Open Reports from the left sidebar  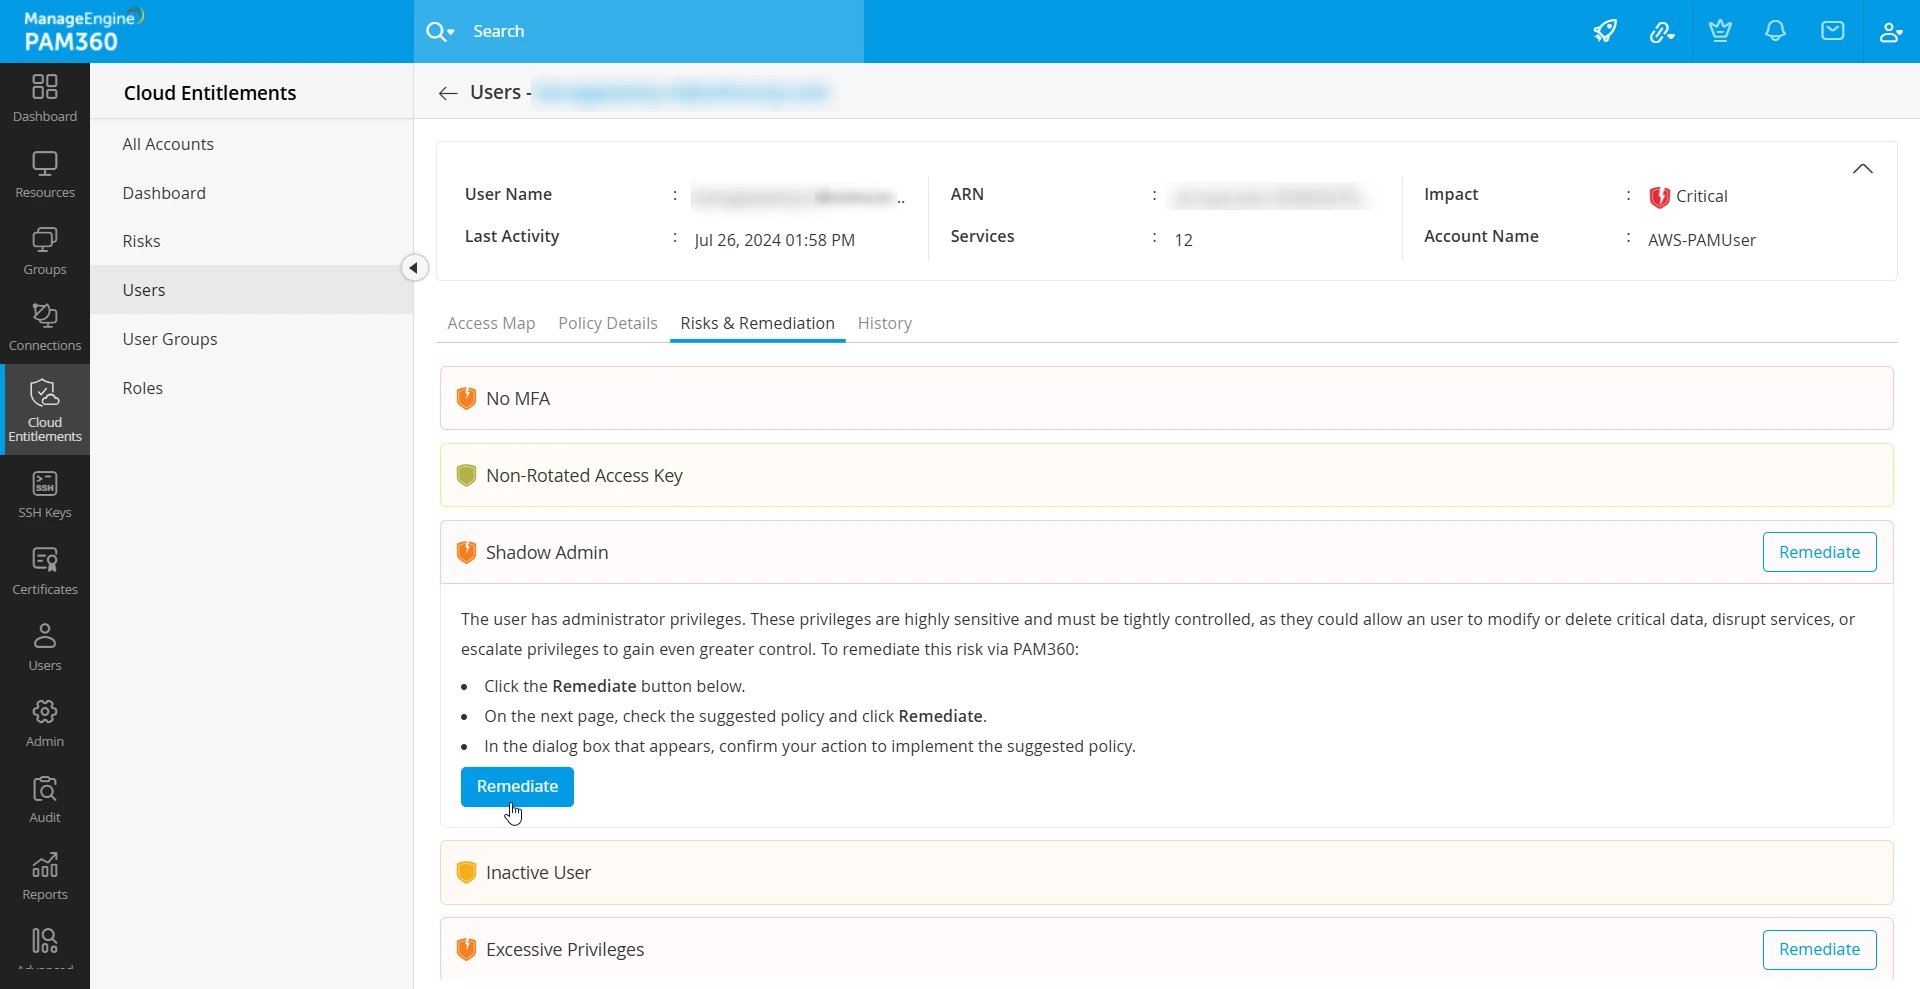click(45, 876)
